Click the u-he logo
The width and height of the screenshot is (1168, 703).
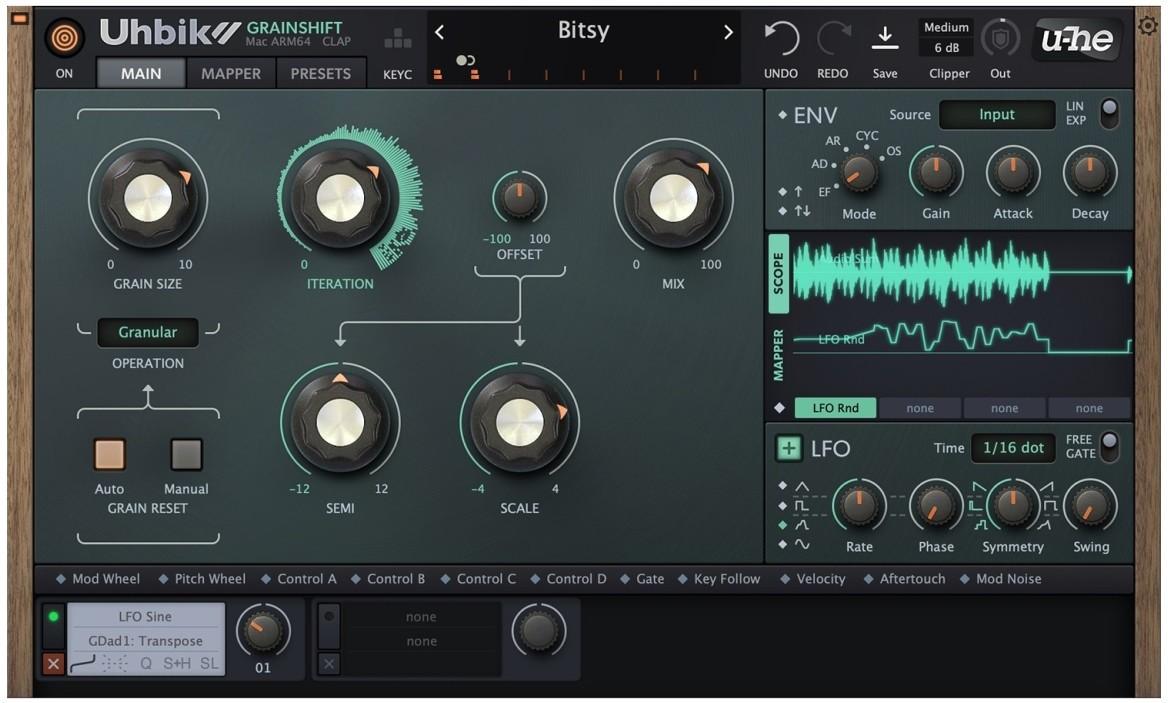(x=1076, y=39)
